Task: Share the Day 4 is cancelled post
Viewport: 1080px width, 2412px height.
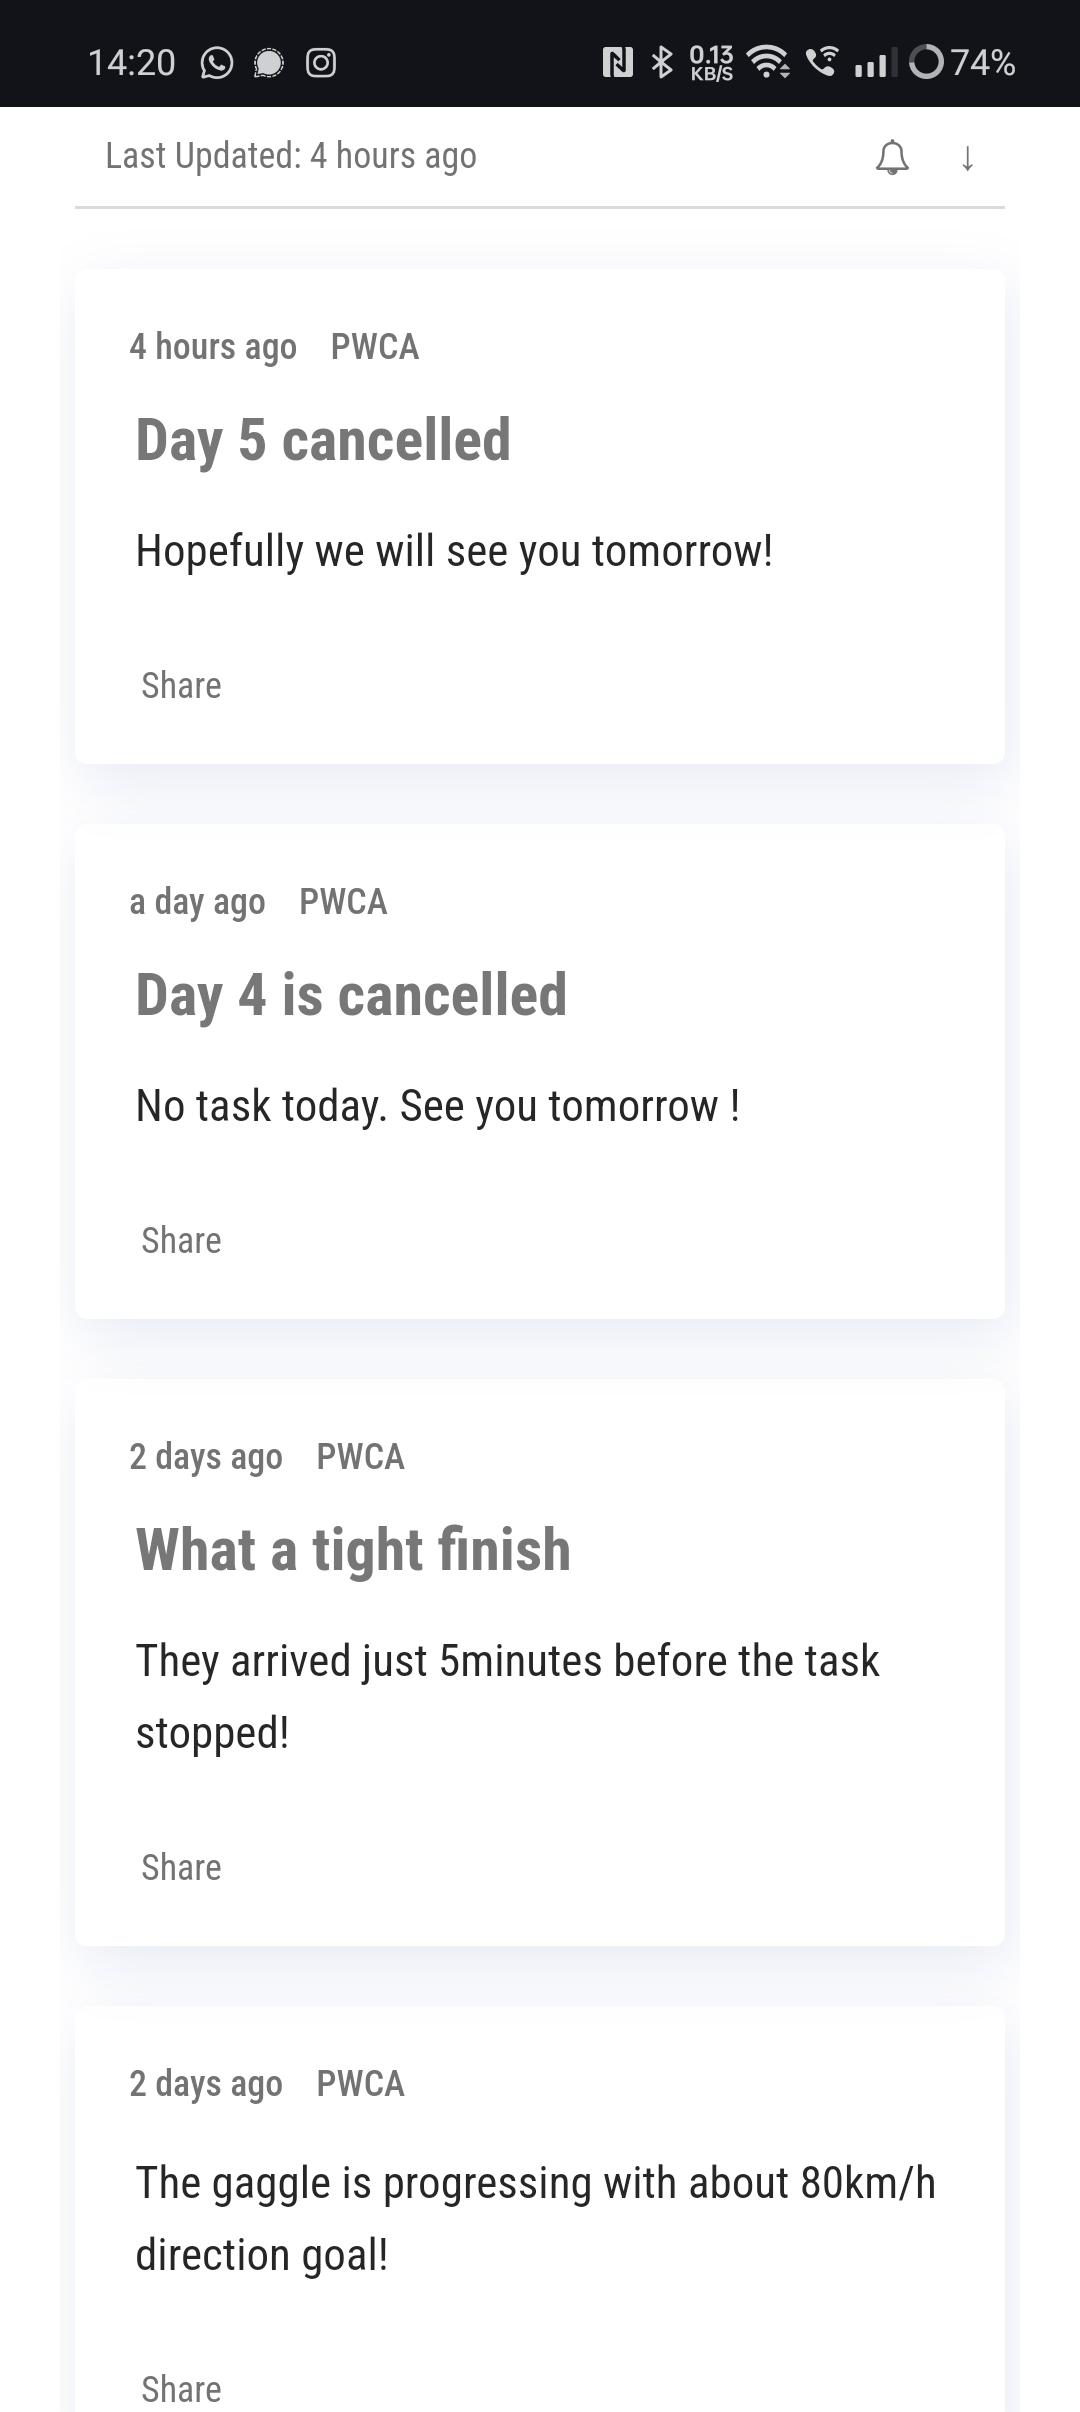Action: click(181, 1240)
